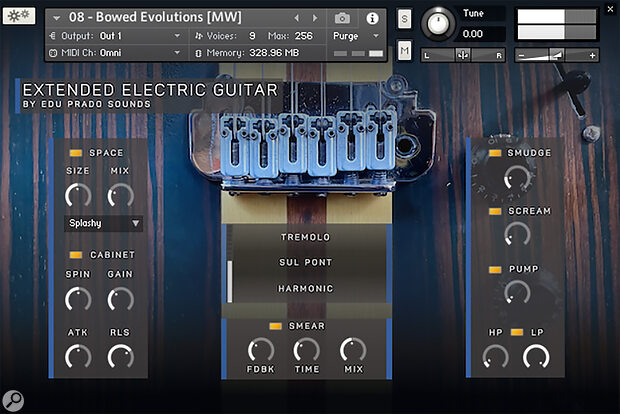This screenshot has height=414, width=620.
Task: Toggle the HP/LP filter on/off
Action: tap(517, 332)
